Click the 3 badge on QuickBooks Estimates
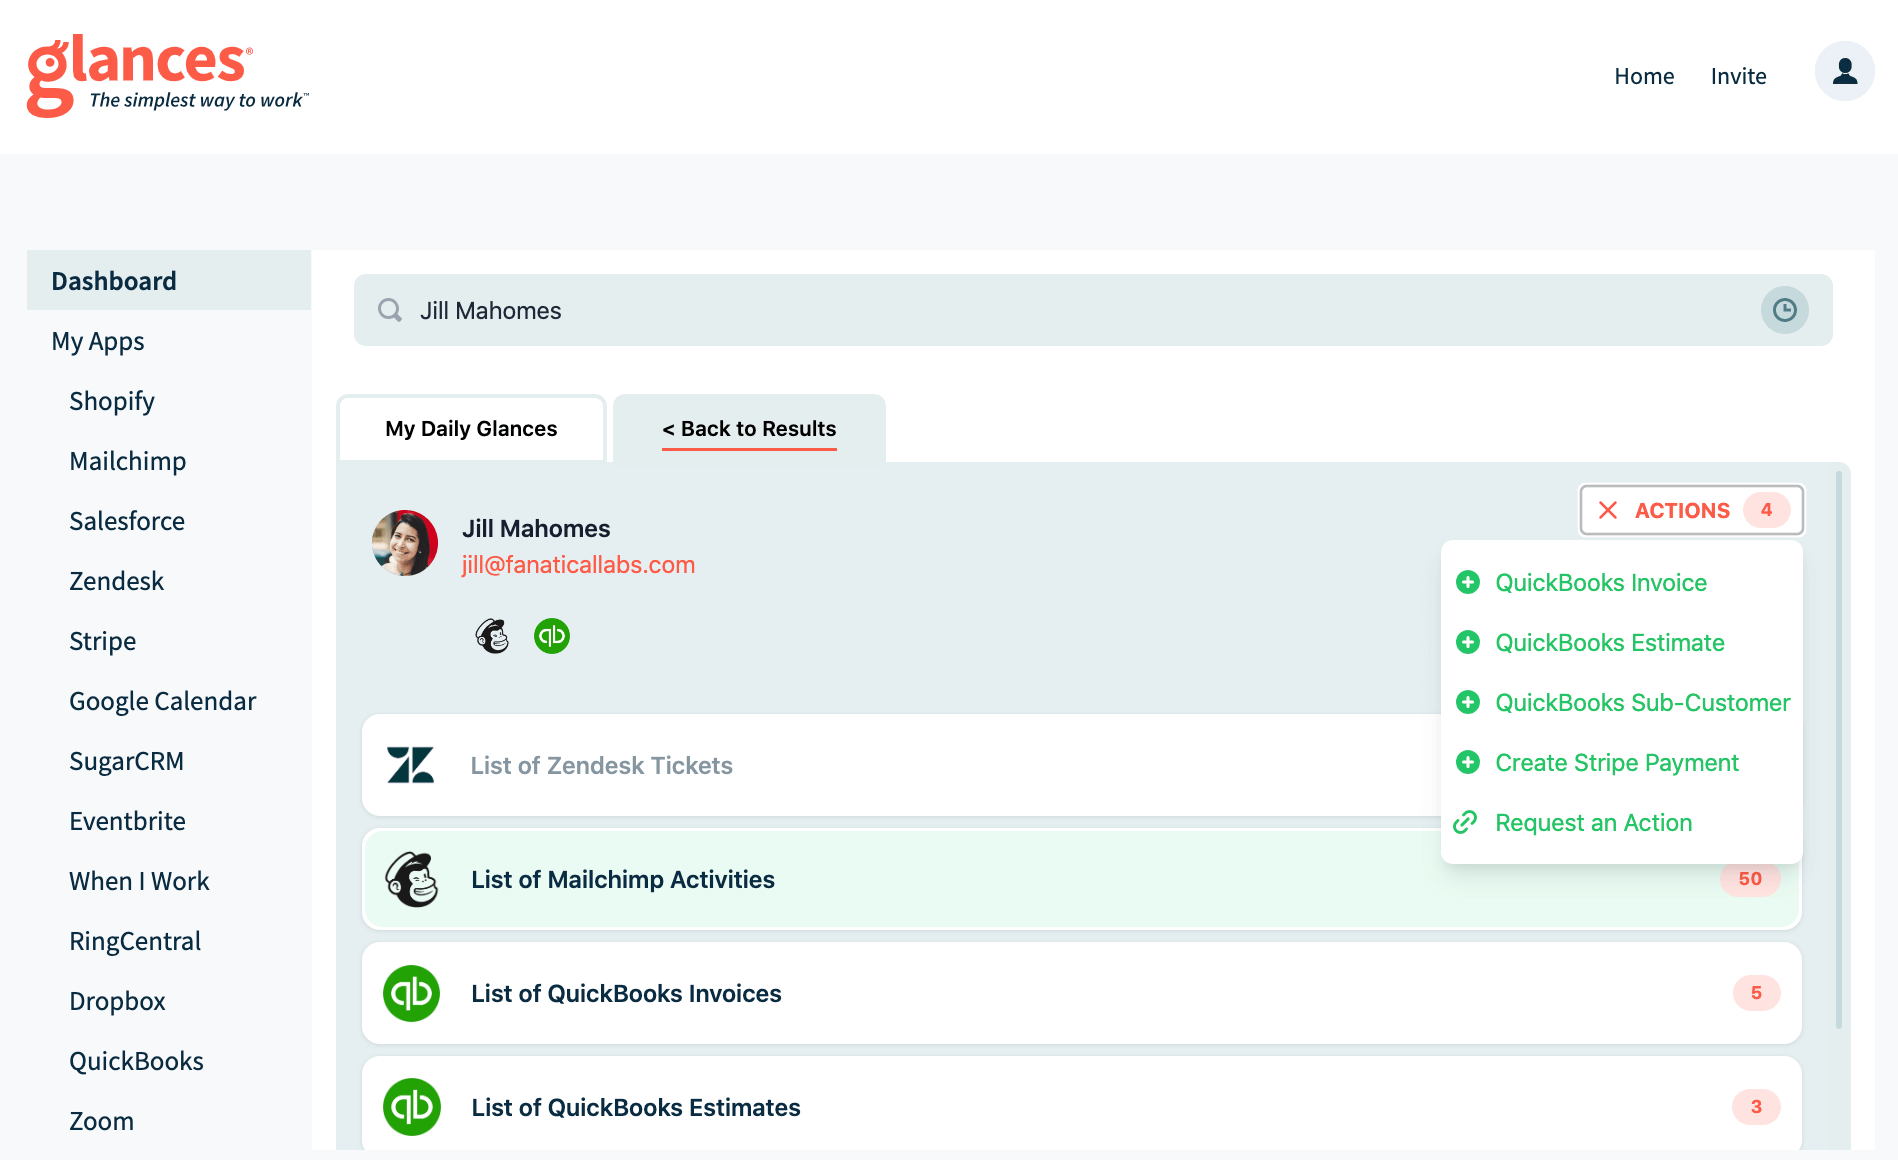The width and height of the screenshot is (1898, 1160). (1757, 1107)
